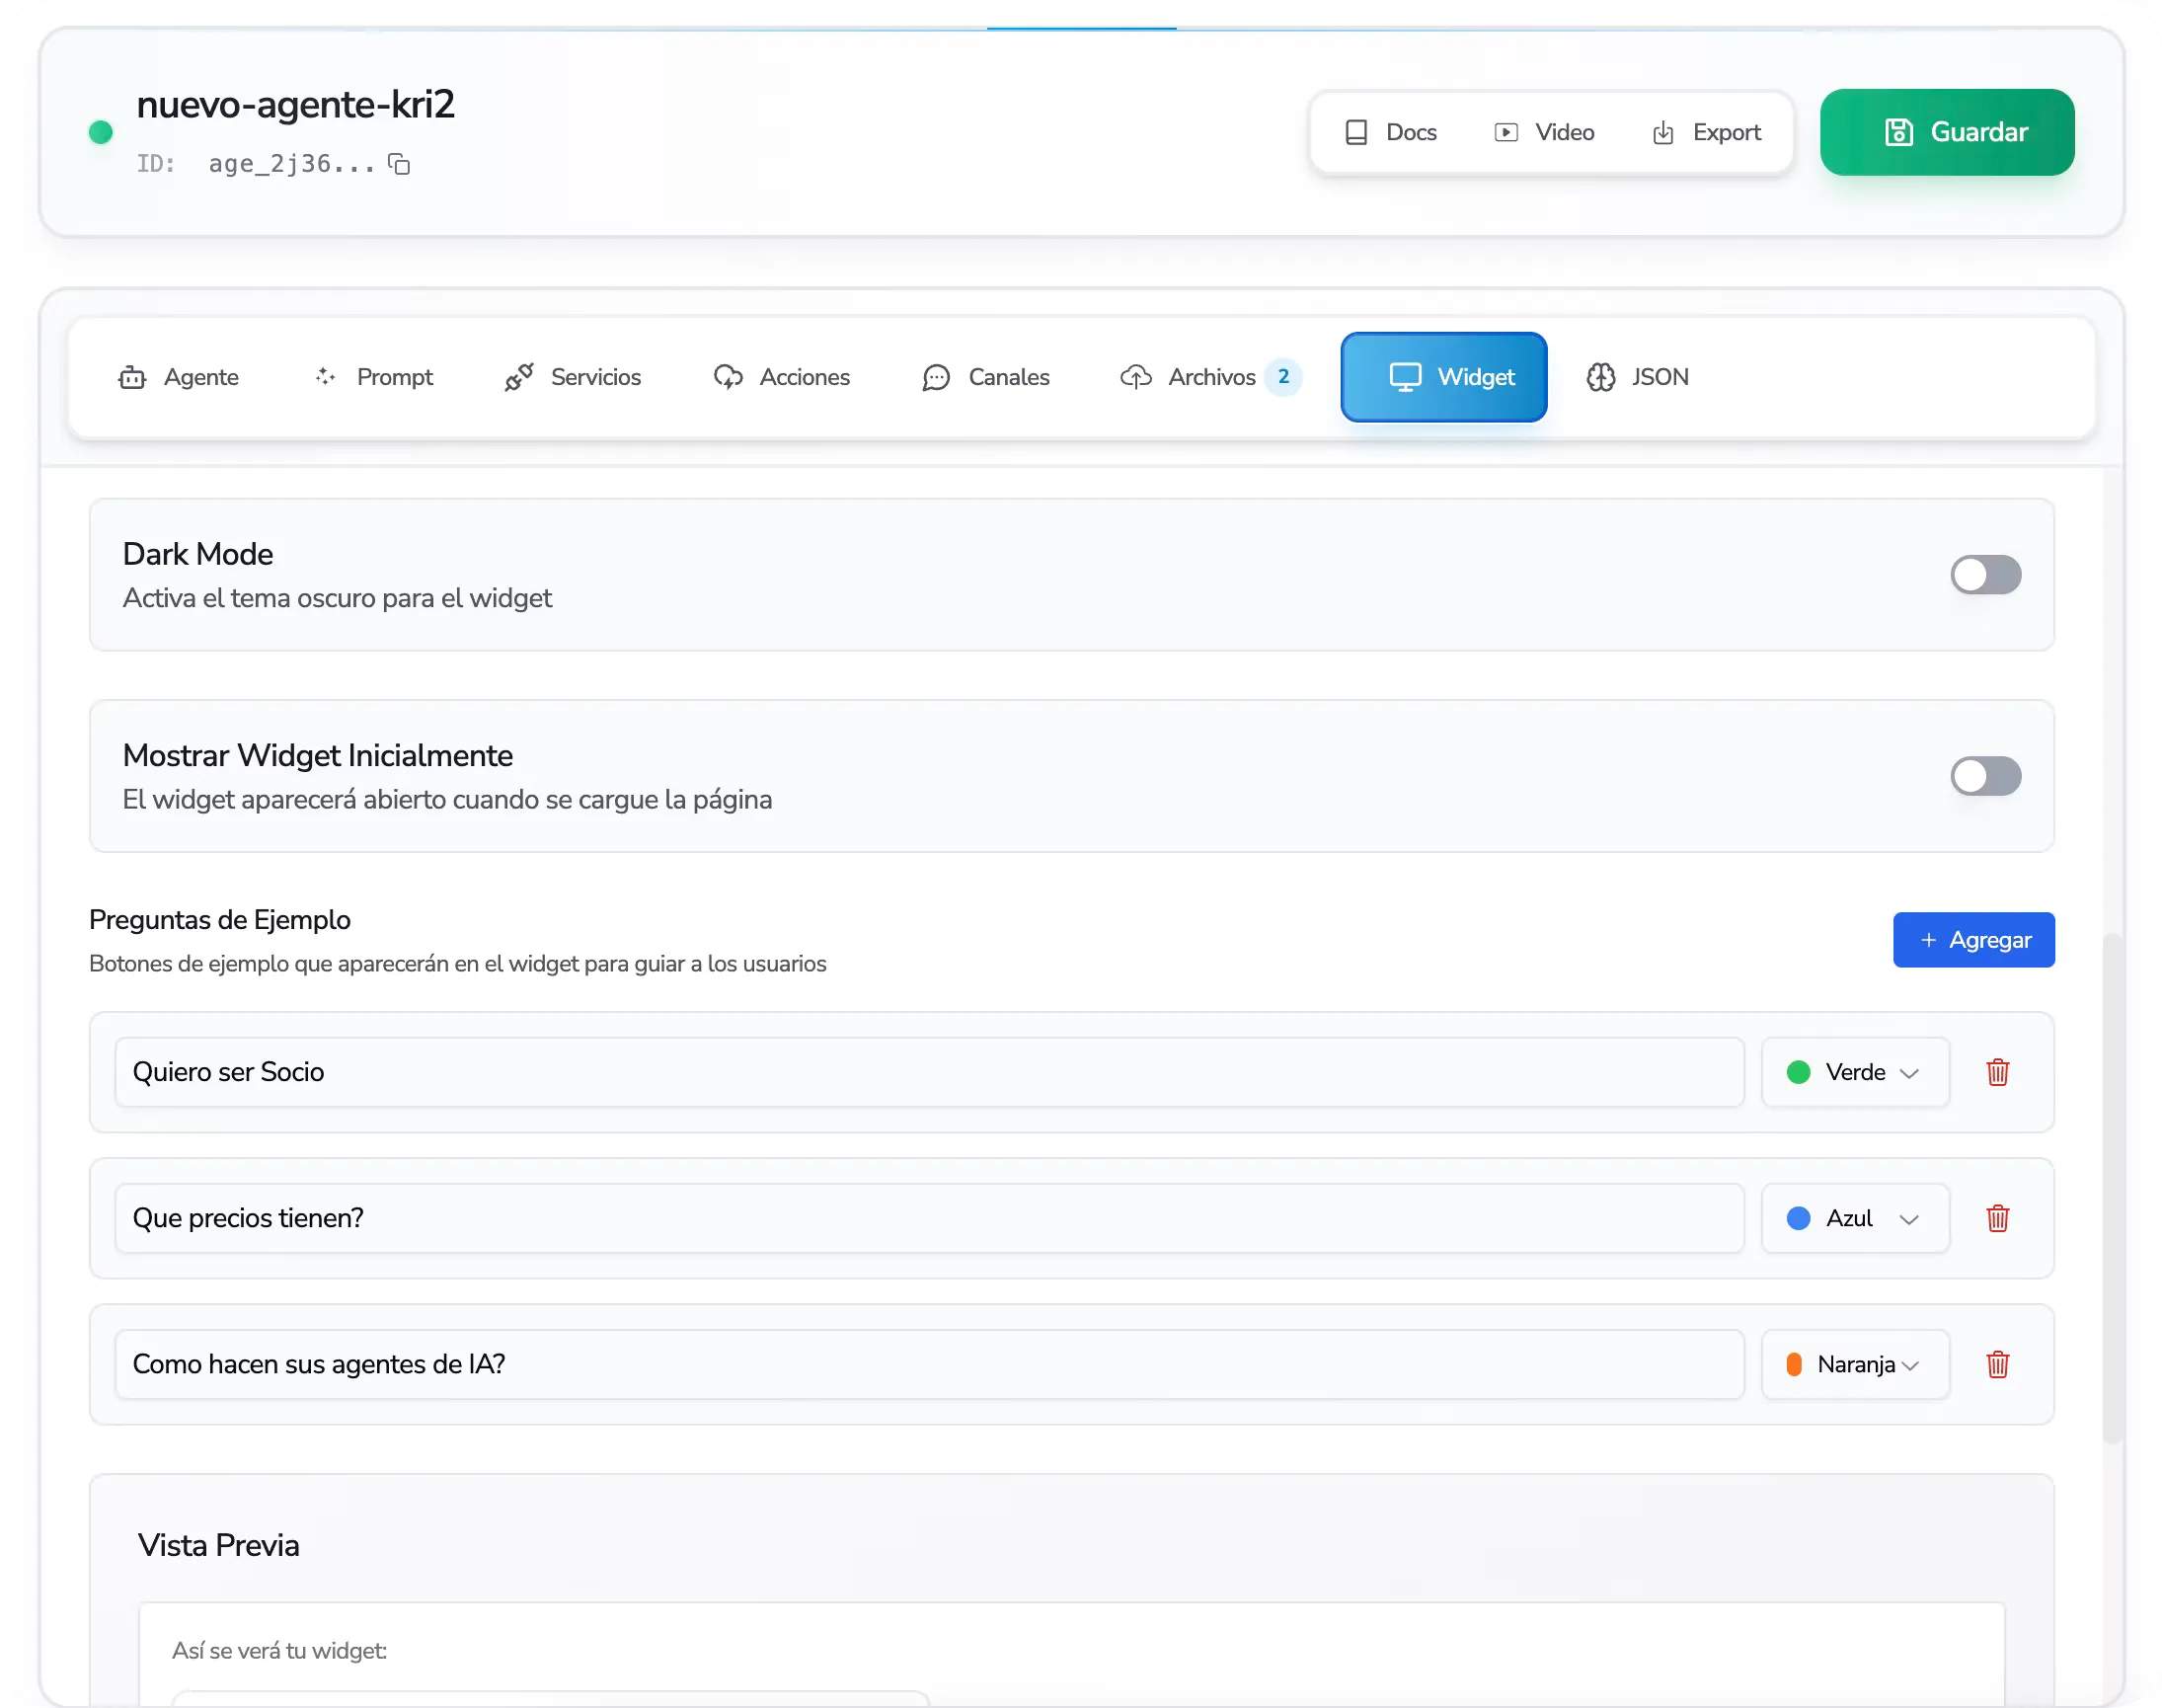Add a new example question with Agregar

[x=1973, y=940]
